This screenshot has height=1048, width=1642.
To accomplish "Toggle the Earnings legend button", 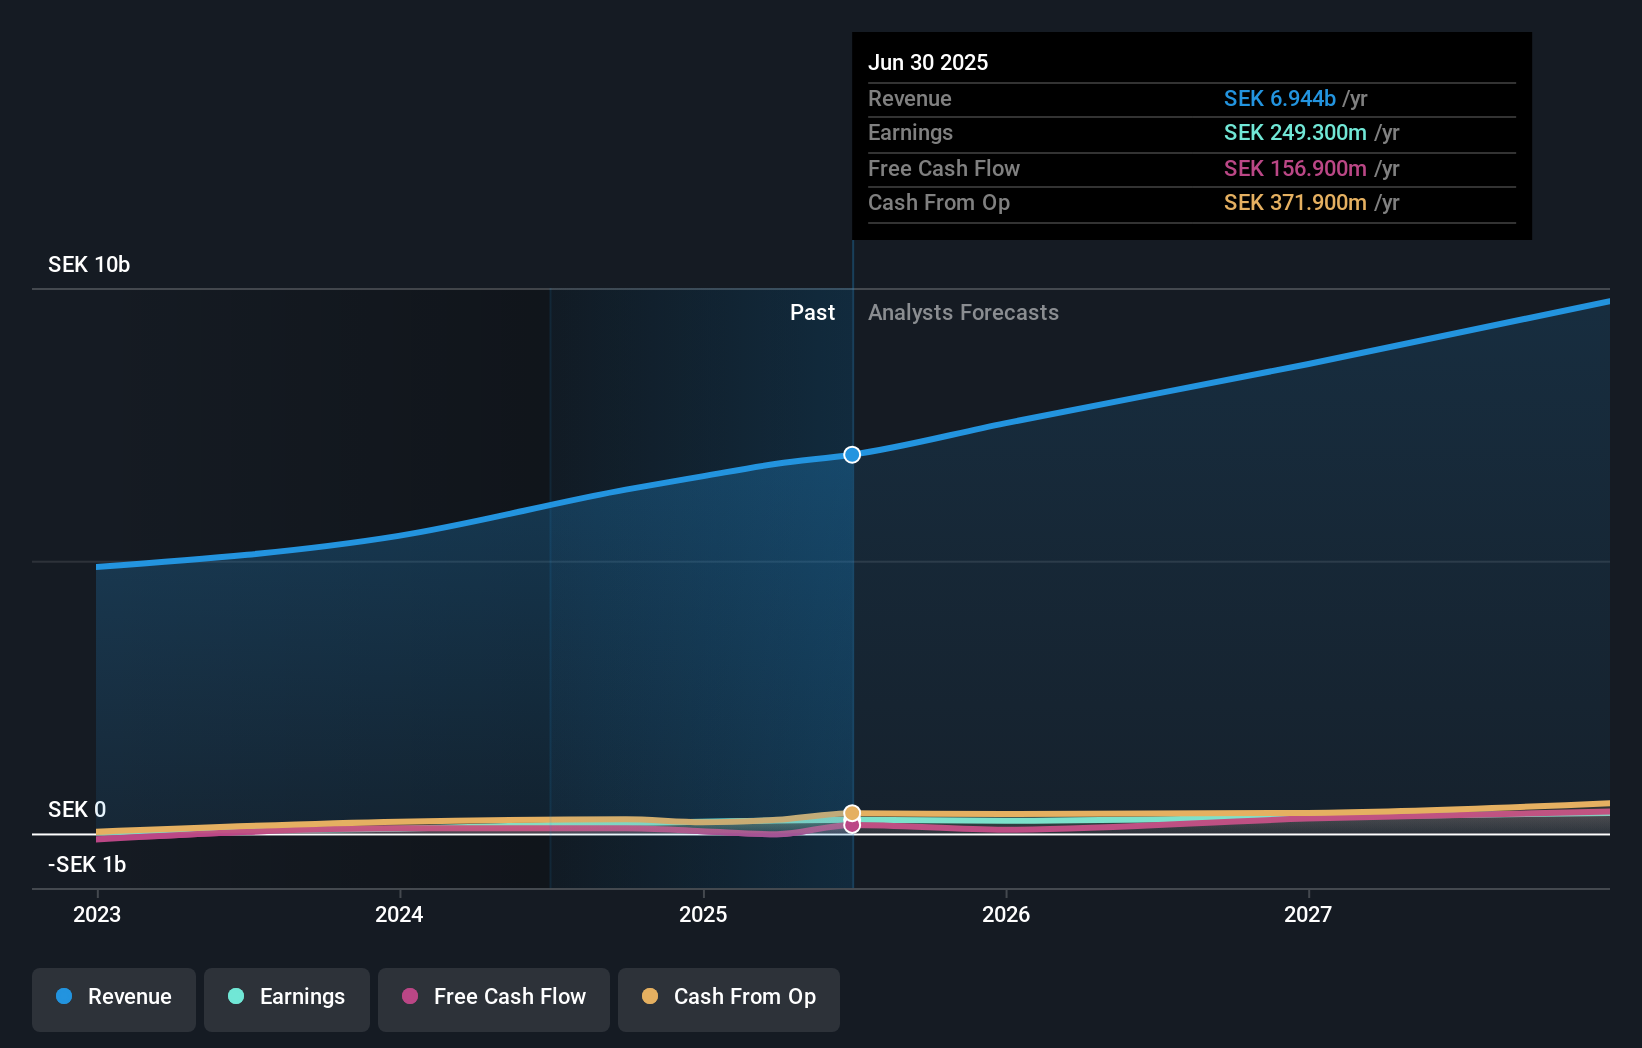I will coord(287,999).
